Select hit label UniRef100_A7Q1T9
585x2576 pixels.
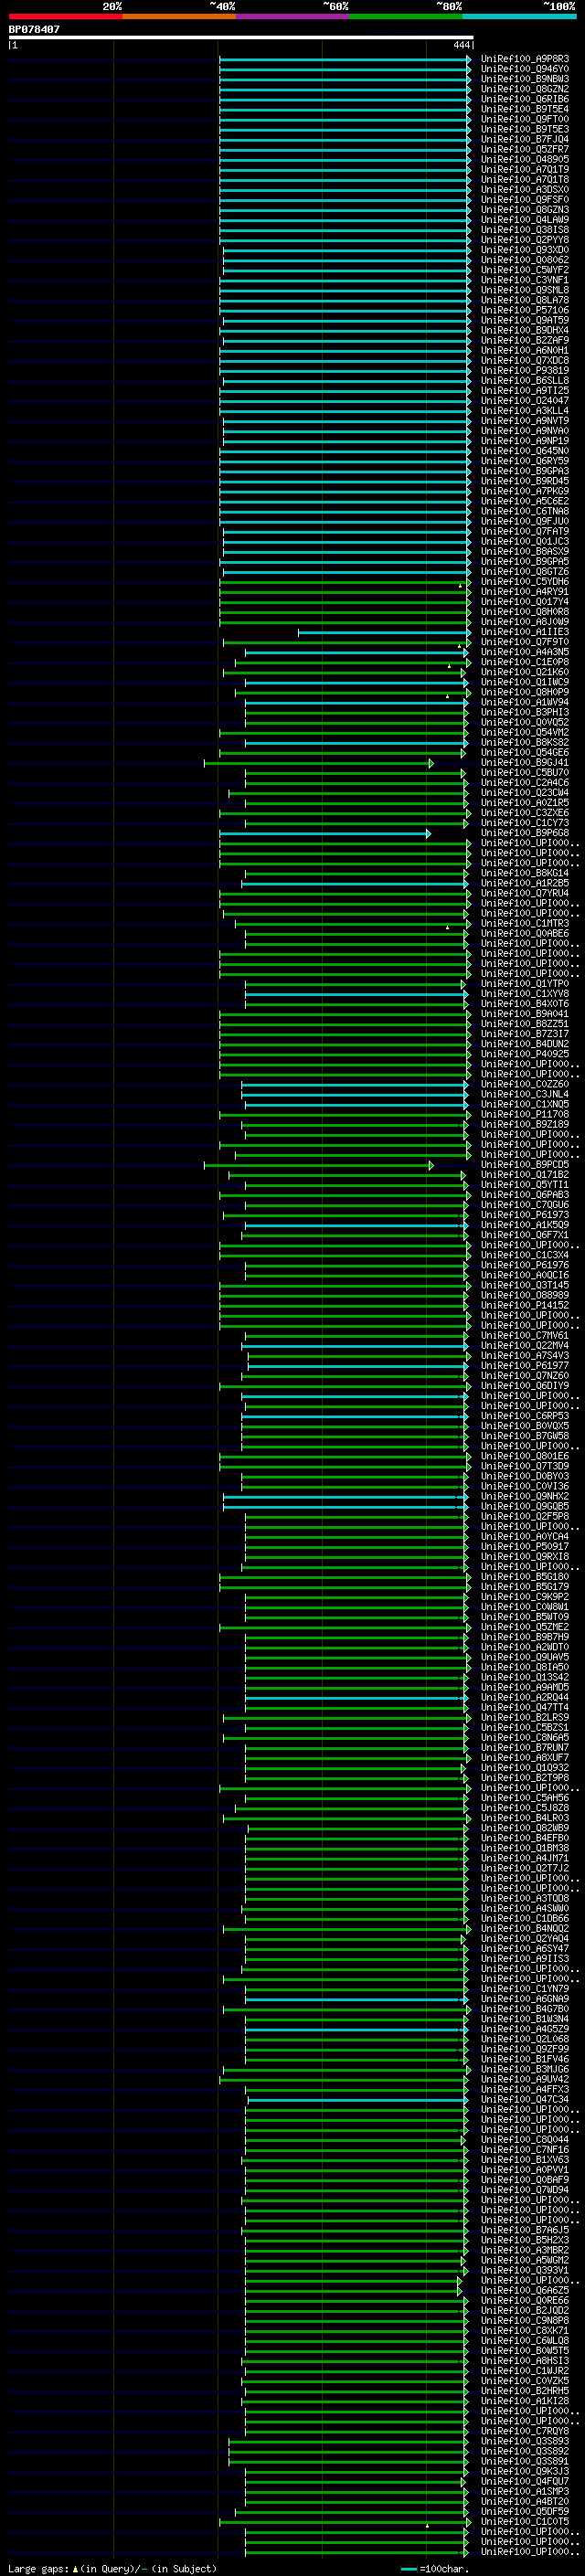525,169
